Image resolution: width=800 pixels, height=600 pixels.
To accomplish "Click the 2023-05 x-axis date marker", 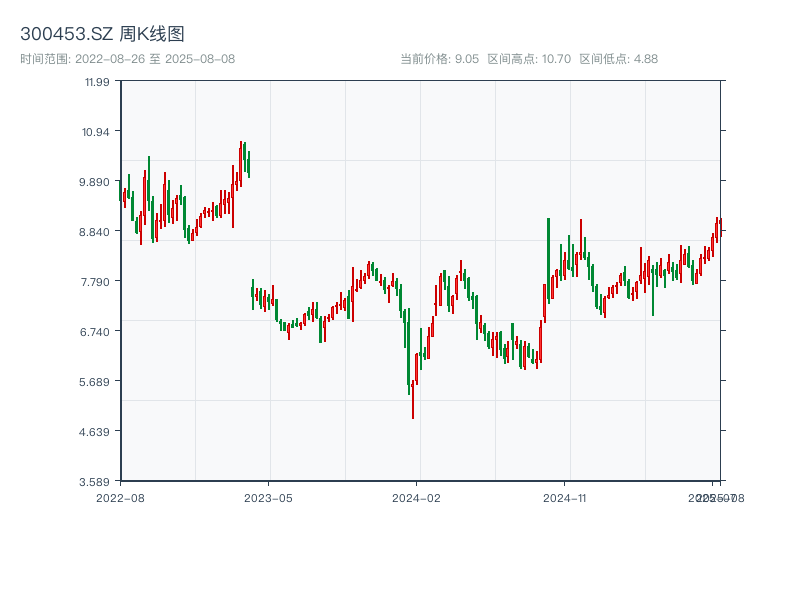I will tap(268, 497).
